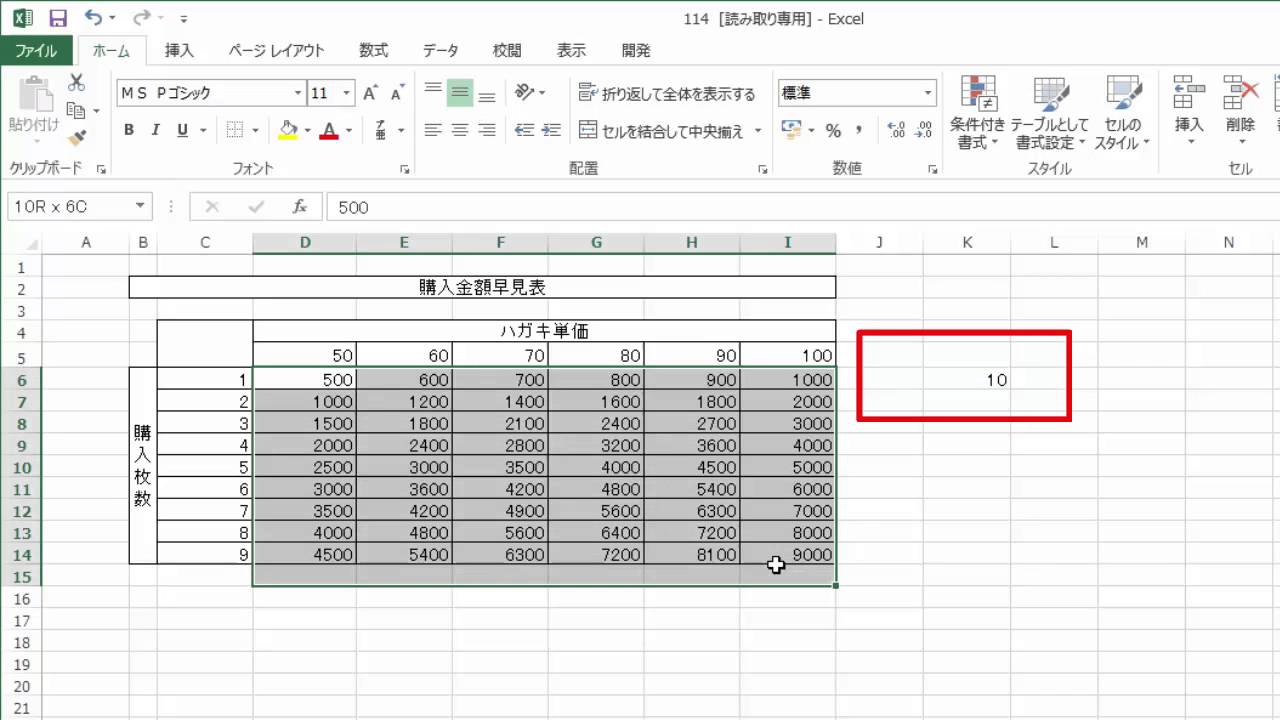1280x720 pixels.
Task: Click the Copy icon in clipboard group
Action: click(77, 110)
